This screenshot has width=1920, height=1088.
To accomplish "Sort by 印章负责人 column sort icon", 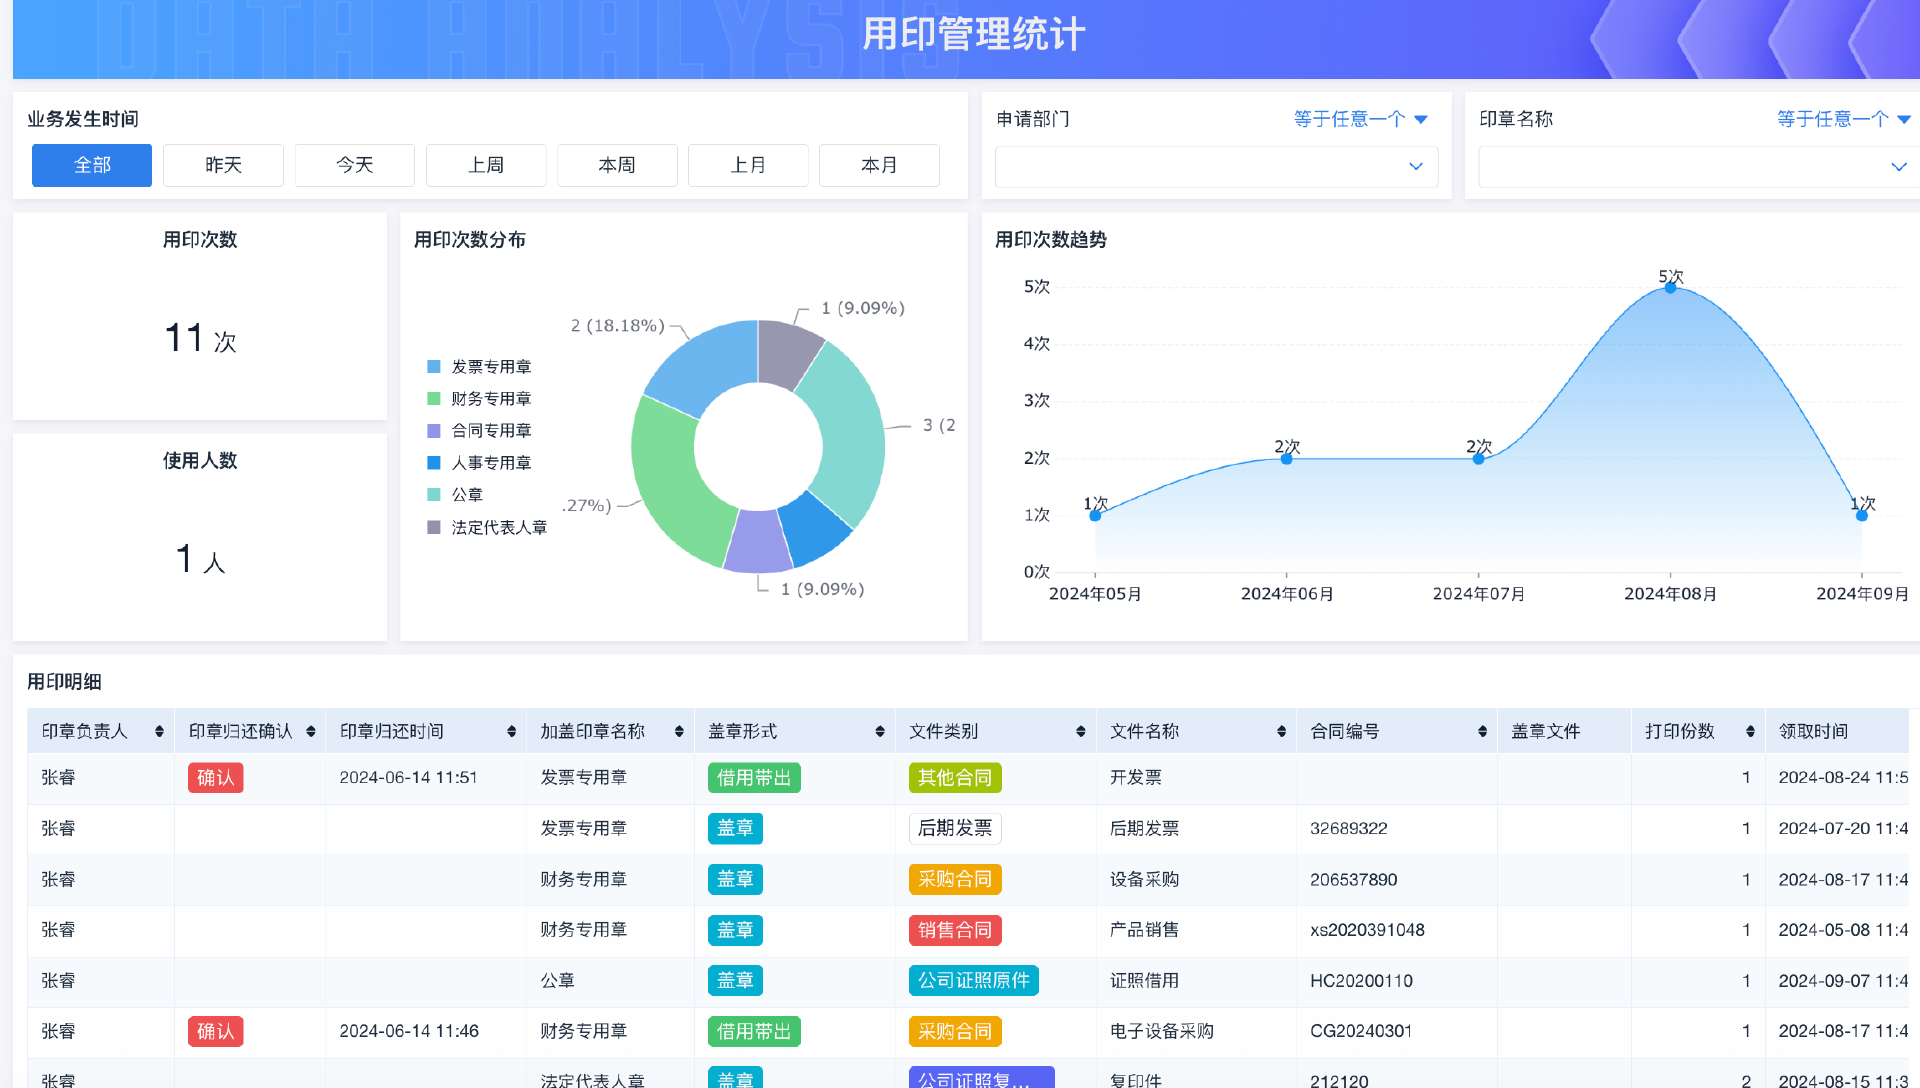I will click(x=159, y=732).
